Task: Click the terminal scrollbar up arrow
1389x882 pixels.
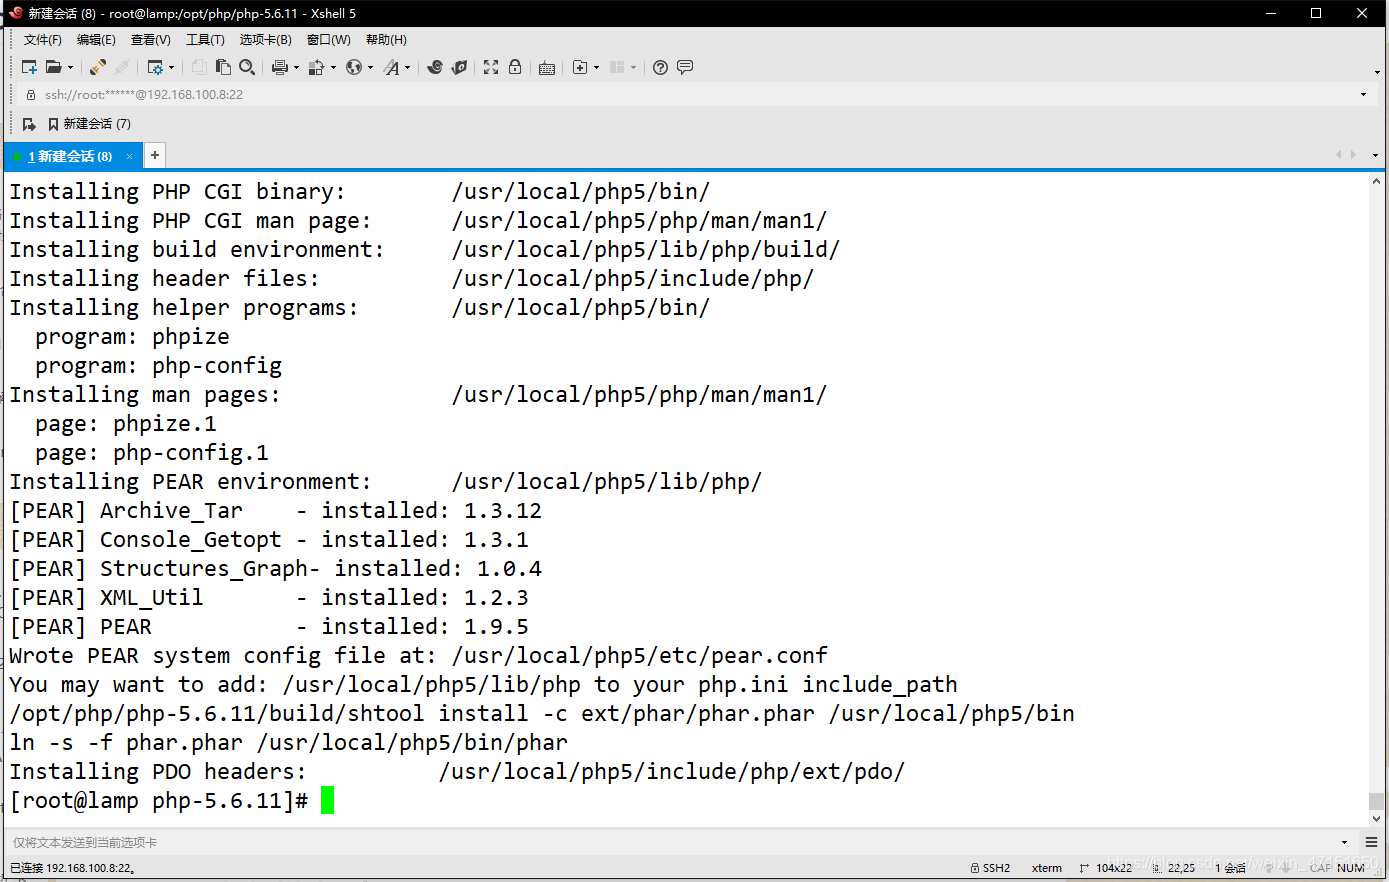Action: click(1377, 182)
